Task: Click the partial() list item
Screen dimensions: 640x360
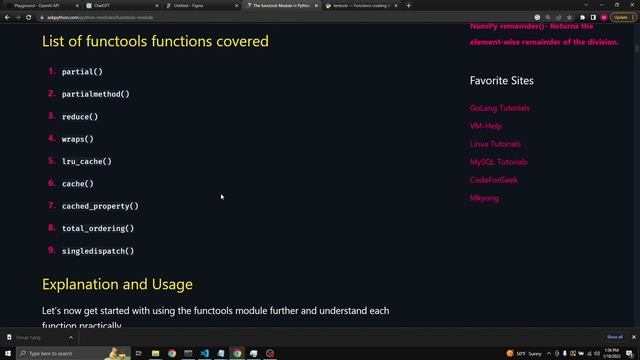Action: 82,72
